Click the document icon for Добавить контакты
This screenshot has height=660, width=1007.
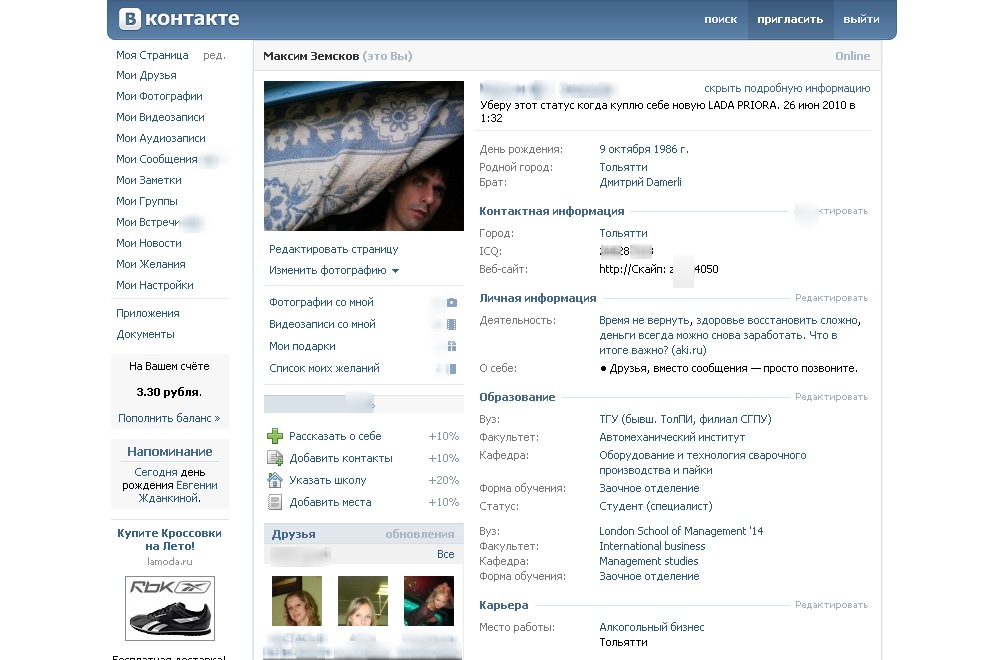(275, 458)
